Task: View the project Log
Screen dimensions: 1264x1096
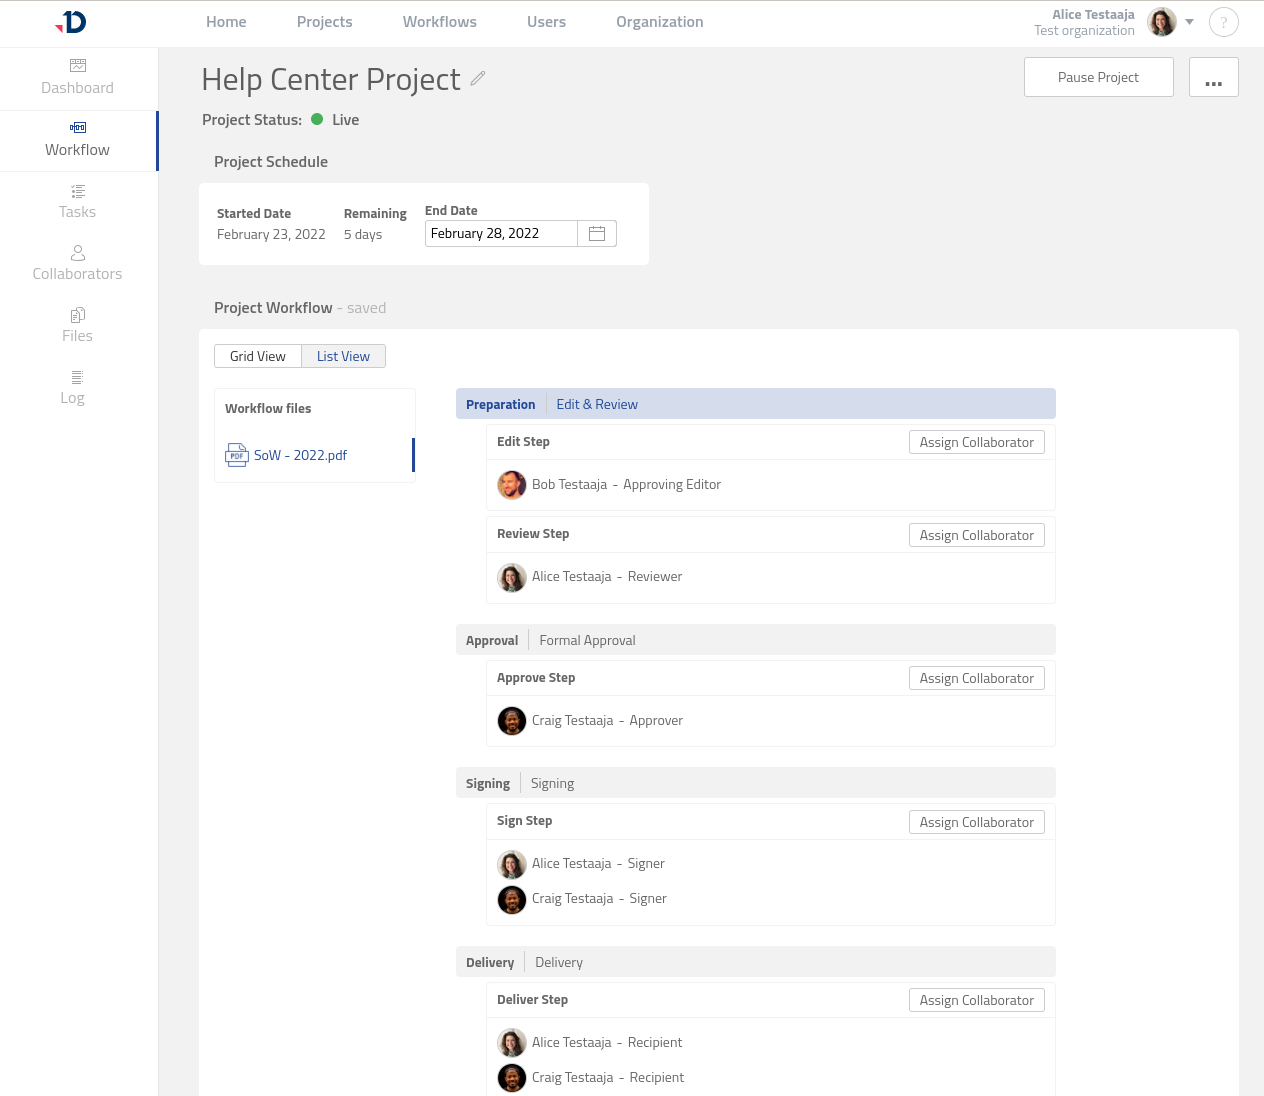Action: pyautogui.click(x=73, y=387)
